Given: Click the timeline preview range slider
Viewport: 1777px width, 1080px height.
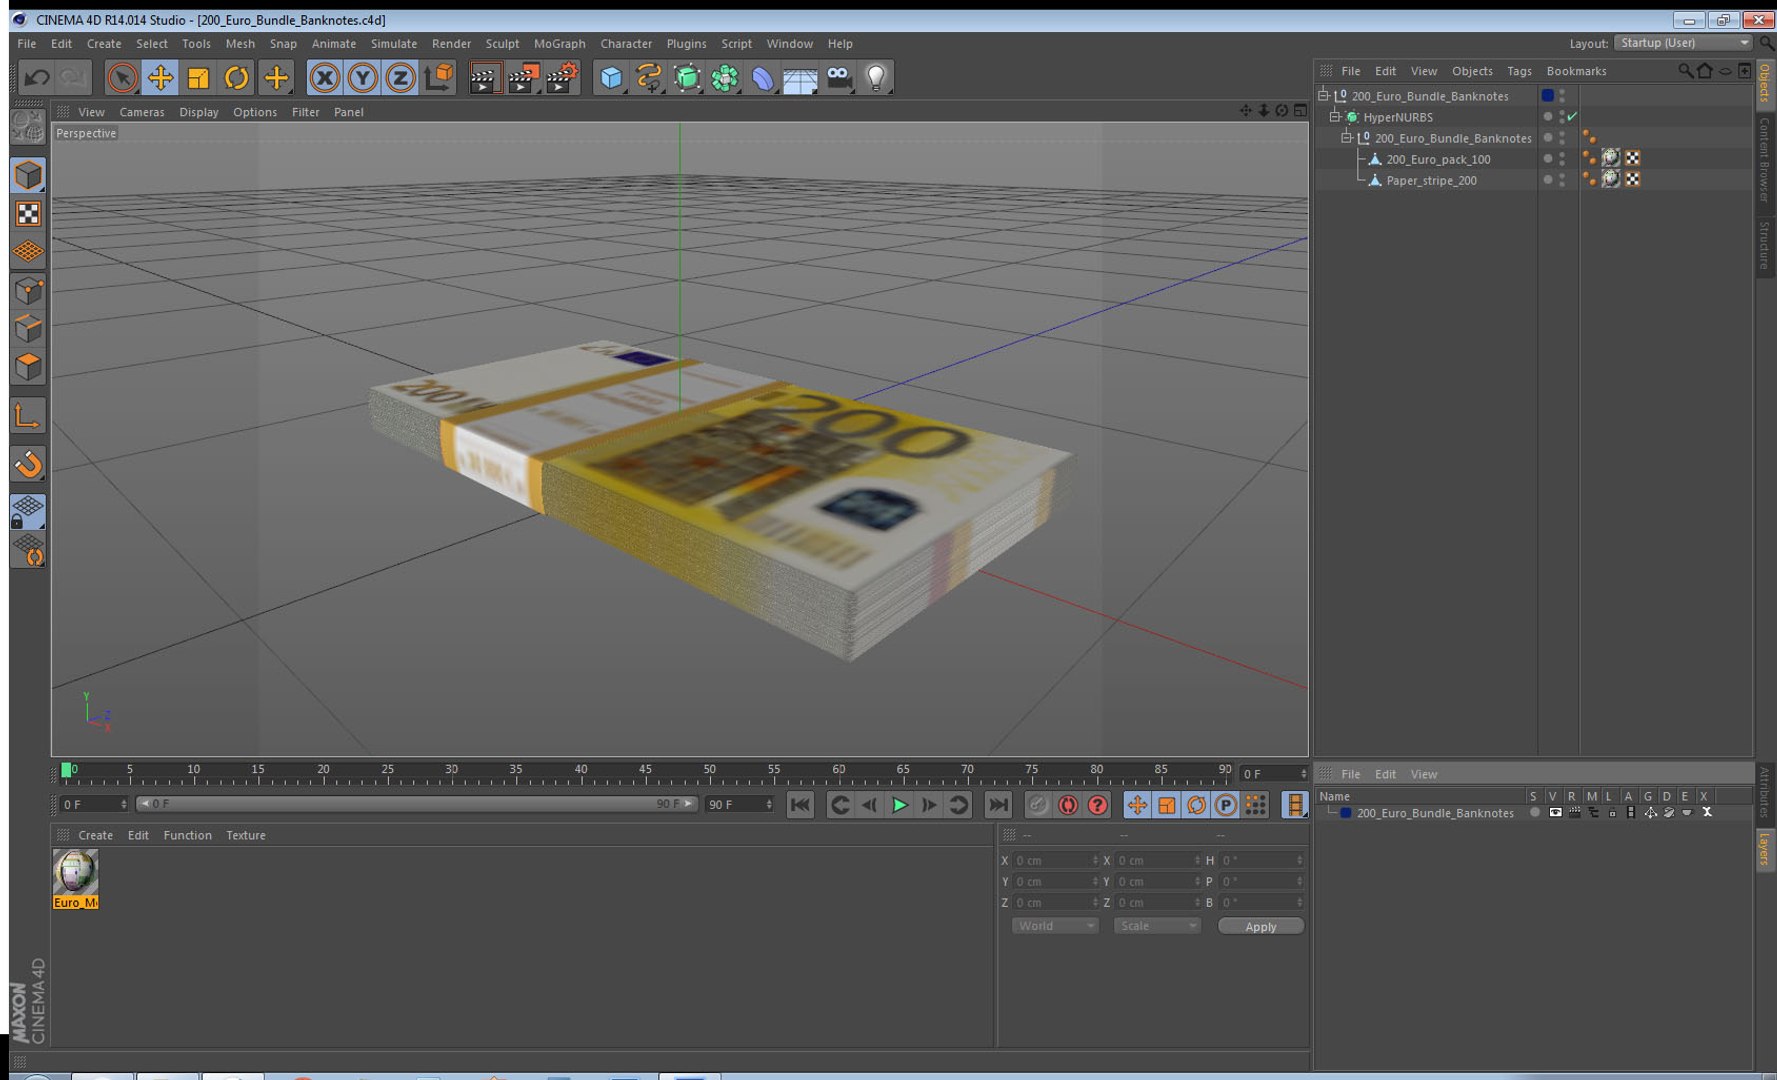Looking at the screenshot, I should coord(416,804).
